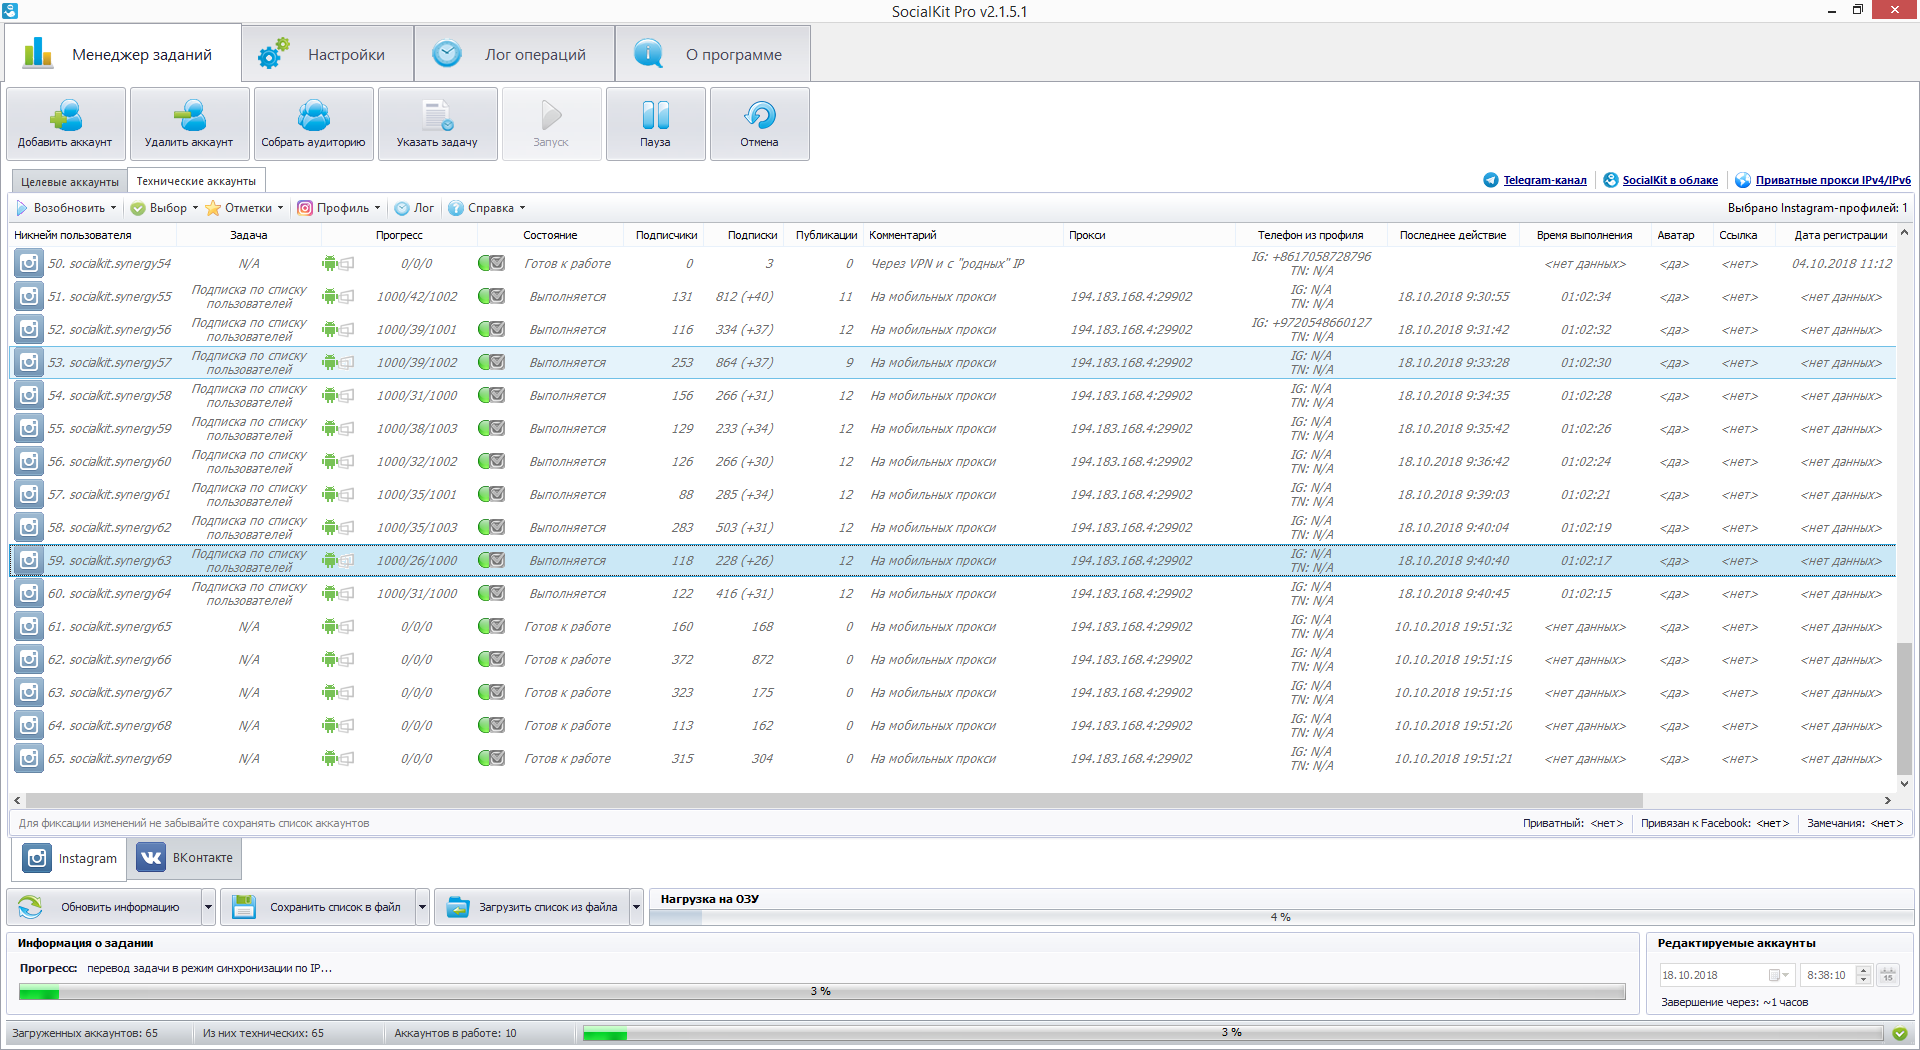1920x1050 pixels.
Task: Cancel tasks with the Отмена icon
Action: (760, 116)
